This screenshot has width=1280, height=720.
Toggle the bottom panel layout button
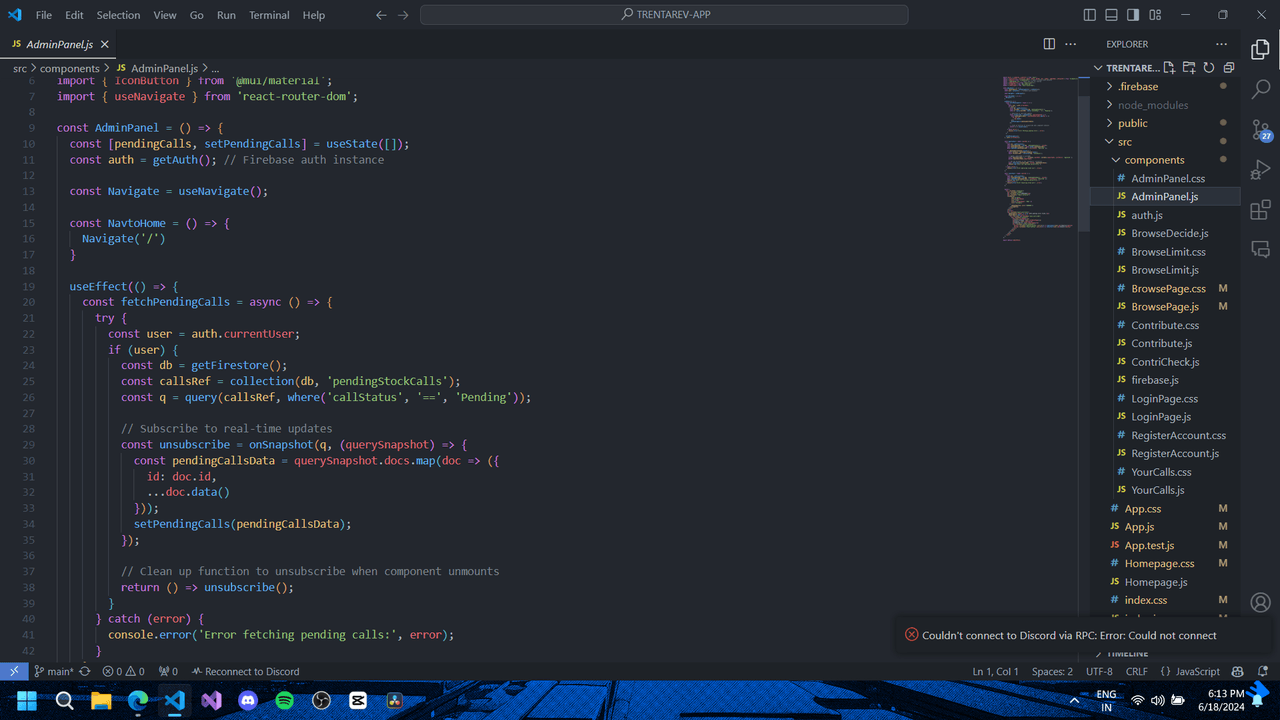pyautogui.click(x=1111, y=15)
